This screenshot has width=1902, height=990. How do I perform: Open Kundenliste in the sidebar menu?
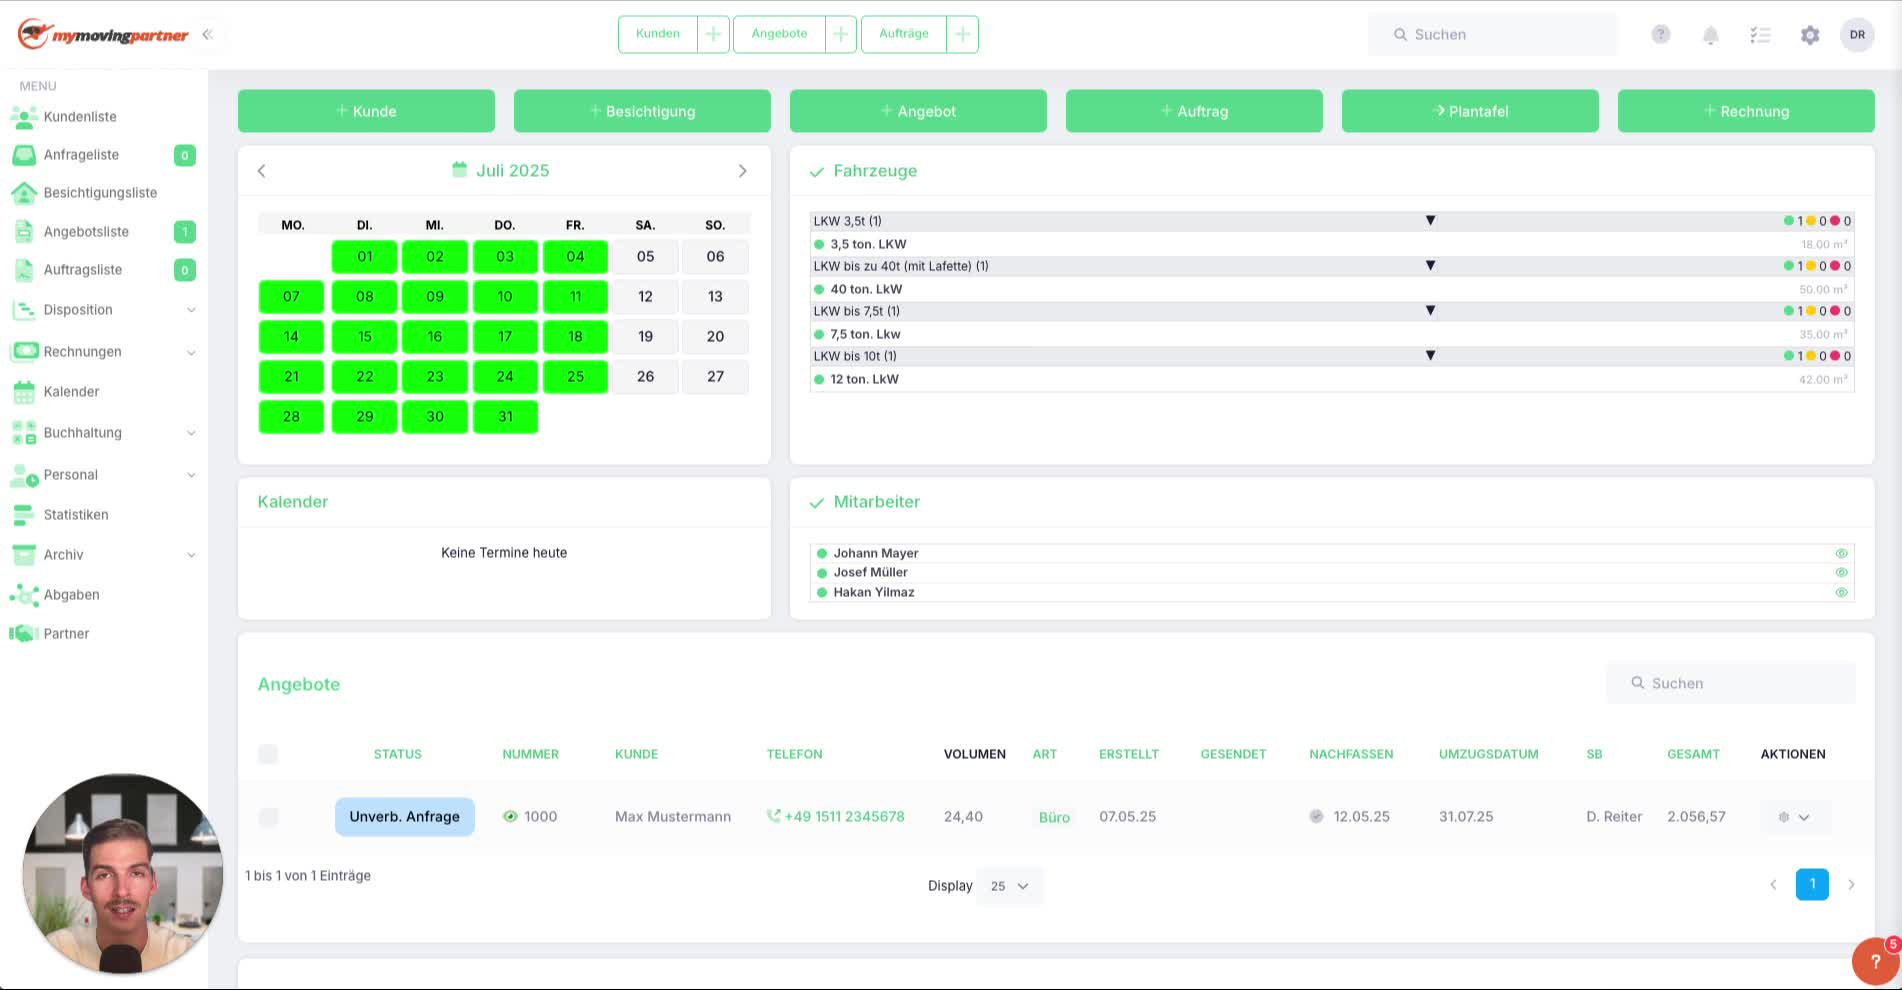(x=80, y=117)
